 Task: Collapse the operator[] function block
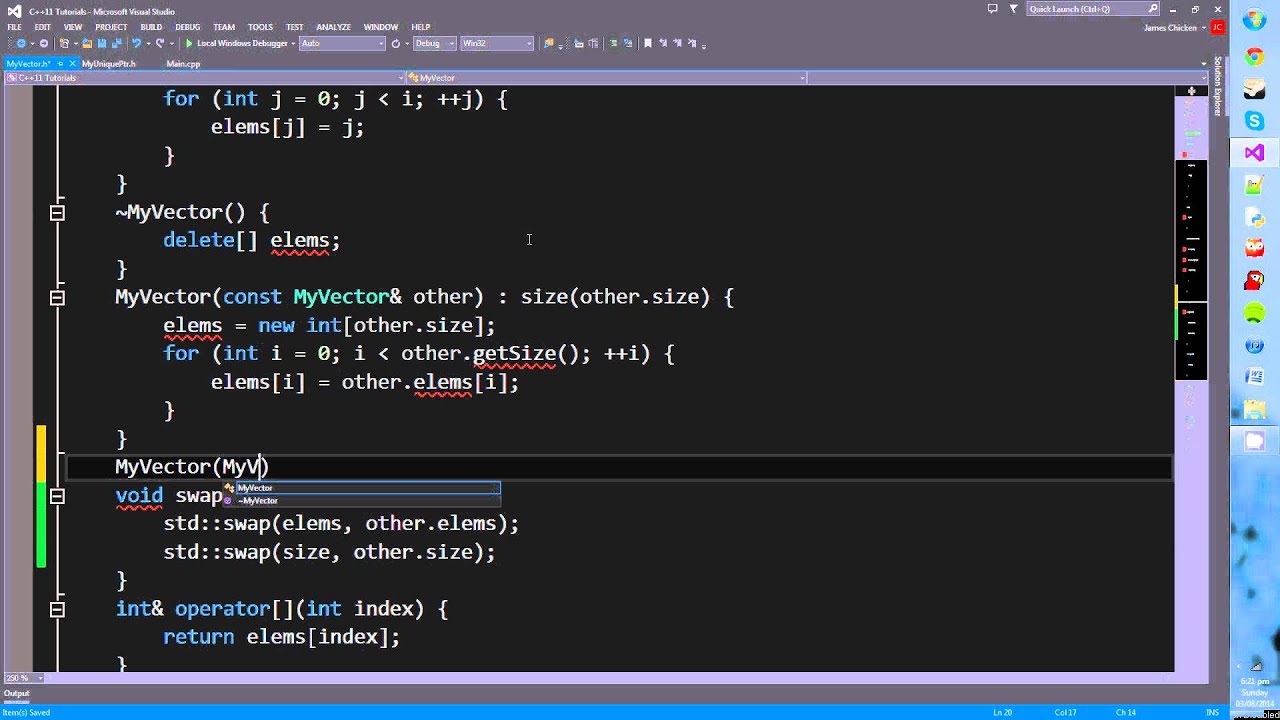point(57,609)
